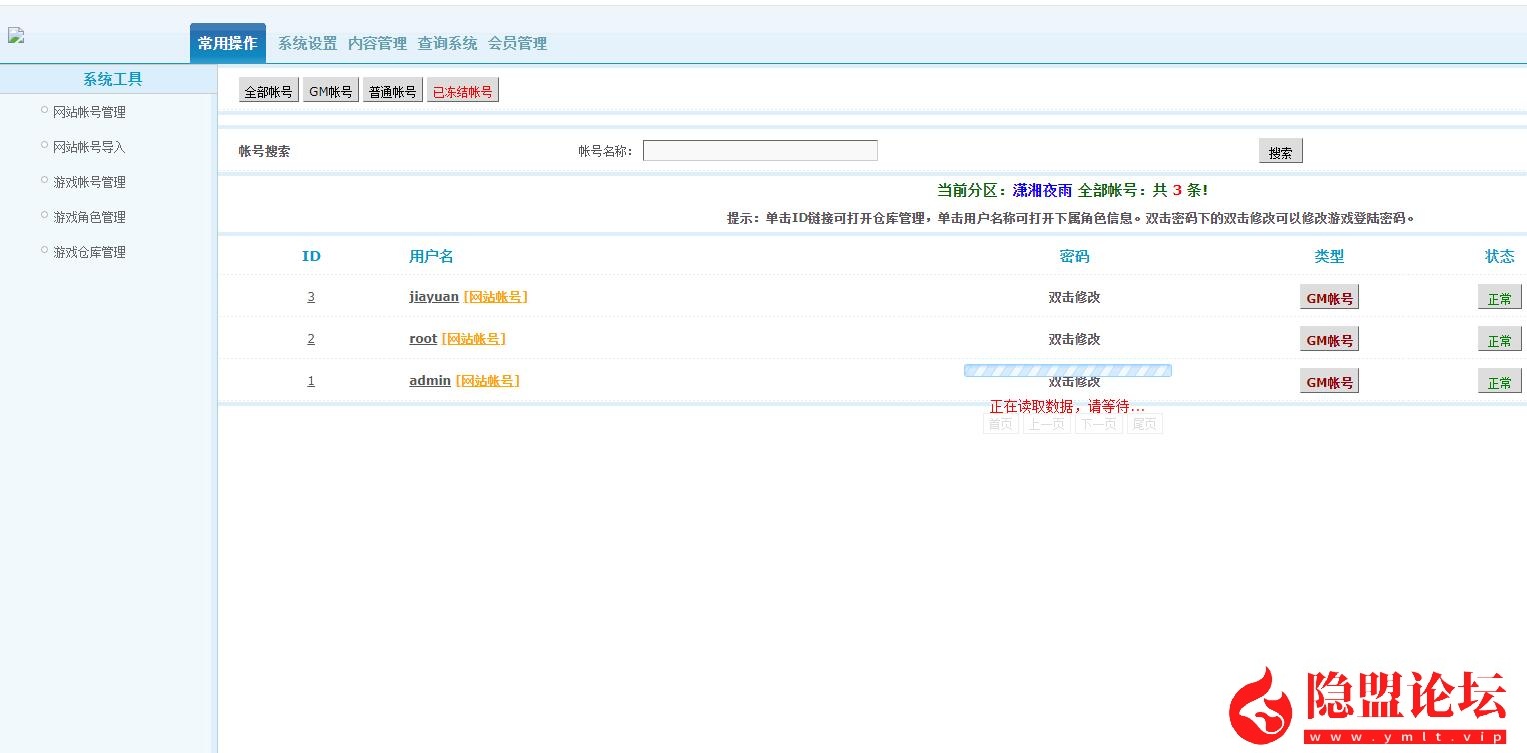Click the 状态 column header
Image resolution: width=1527 pixels, height=753 pixels.
tap(1500, 256)
